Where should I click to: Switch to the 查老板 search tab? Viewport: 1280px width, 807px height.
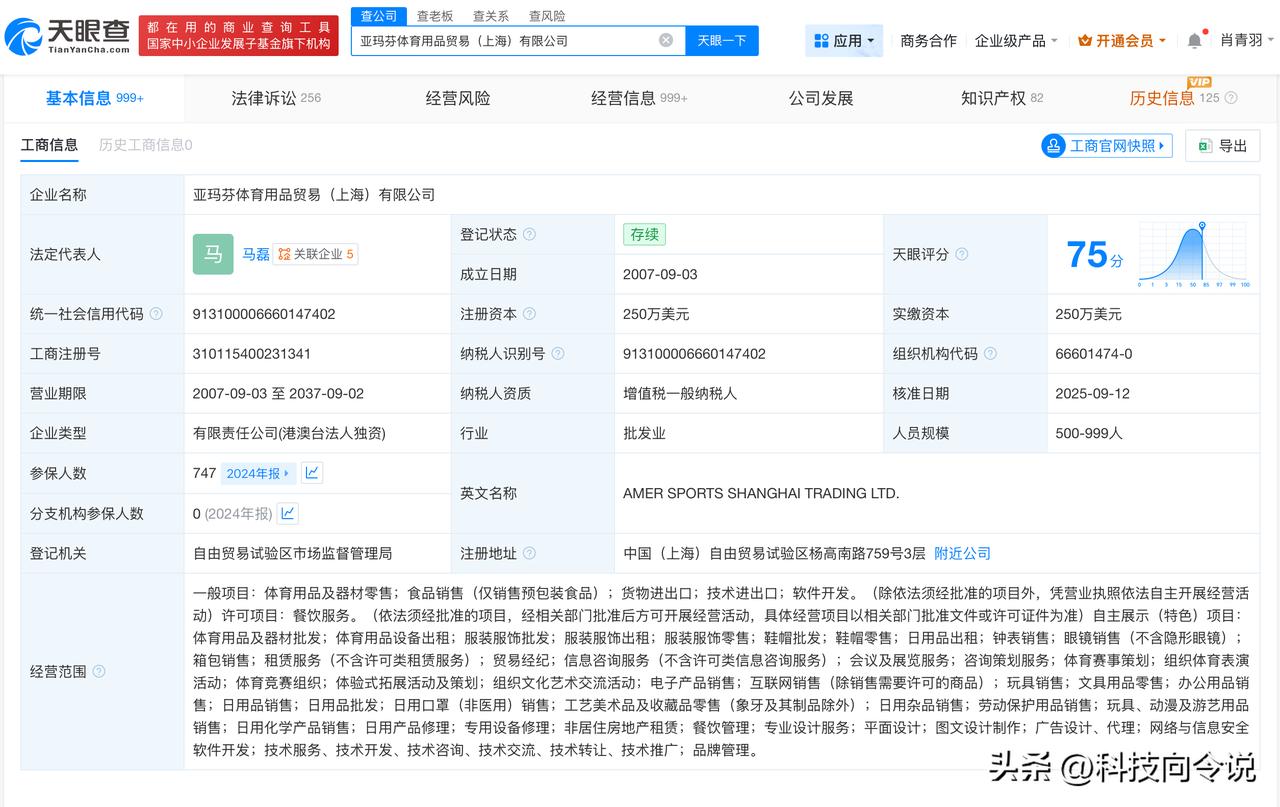coord(435,16)
